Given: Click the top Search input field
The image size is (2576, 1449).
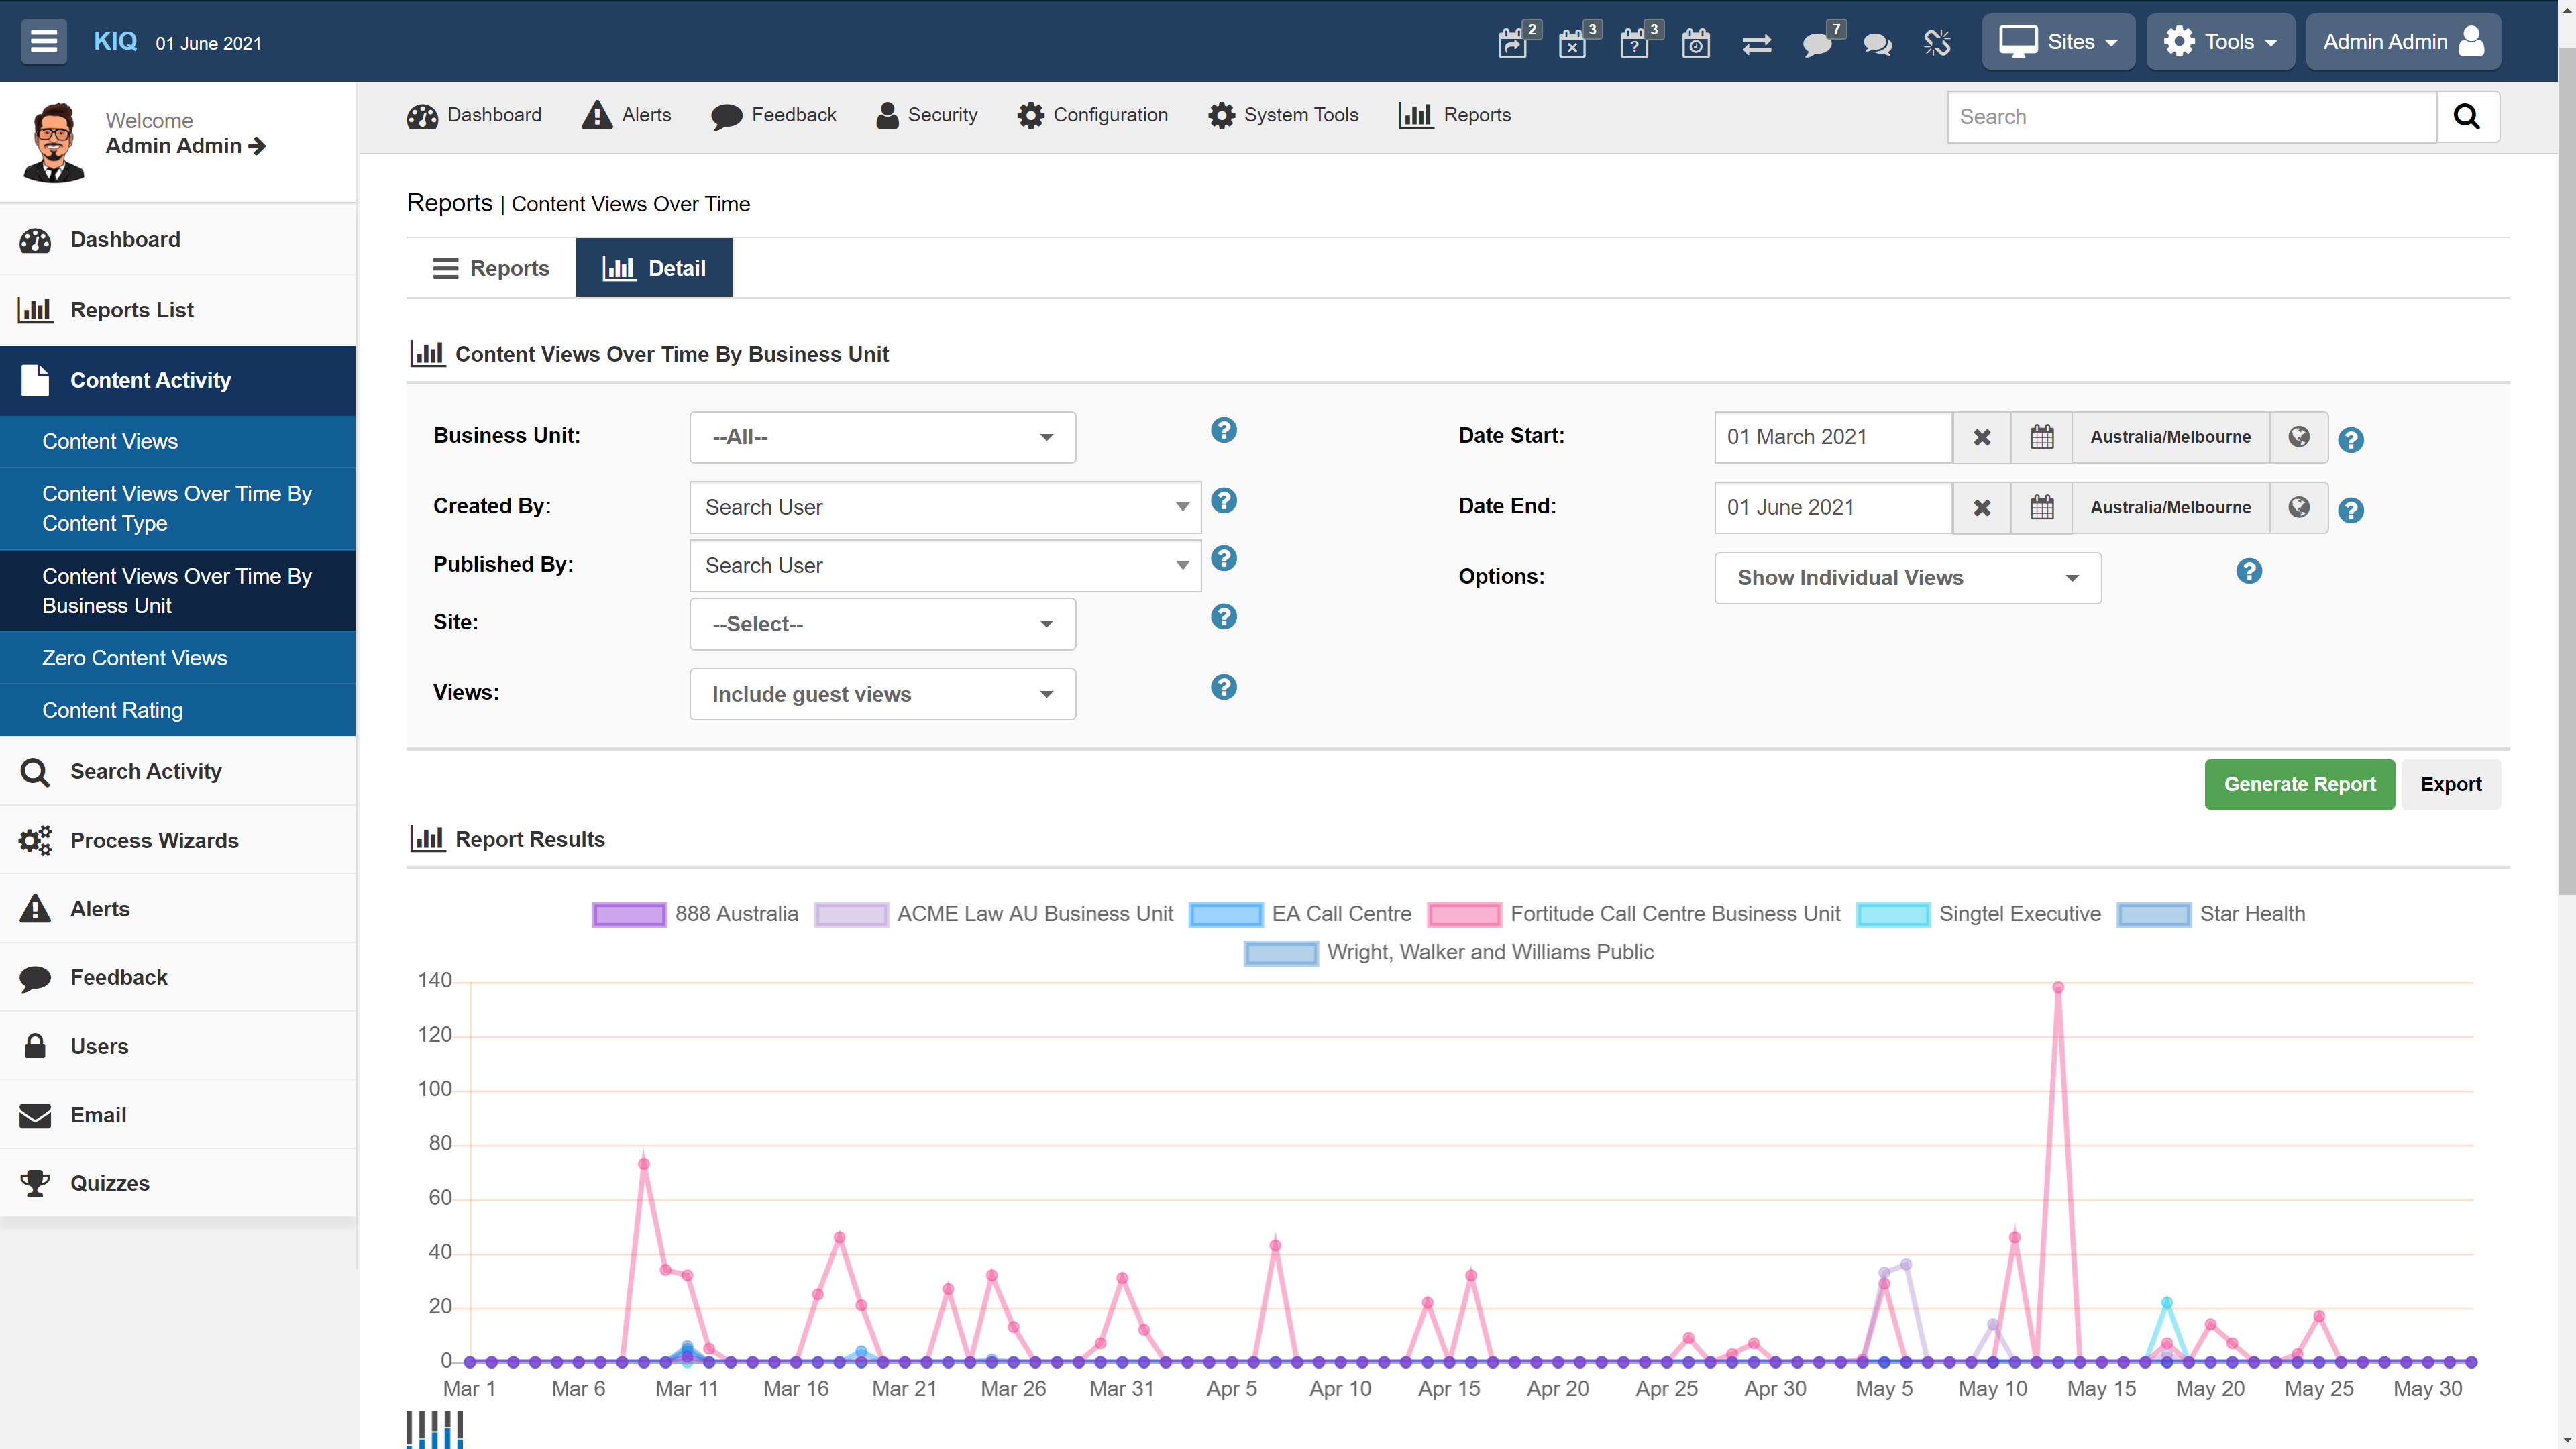Looking at the screenshot, I should [2191, 117].
